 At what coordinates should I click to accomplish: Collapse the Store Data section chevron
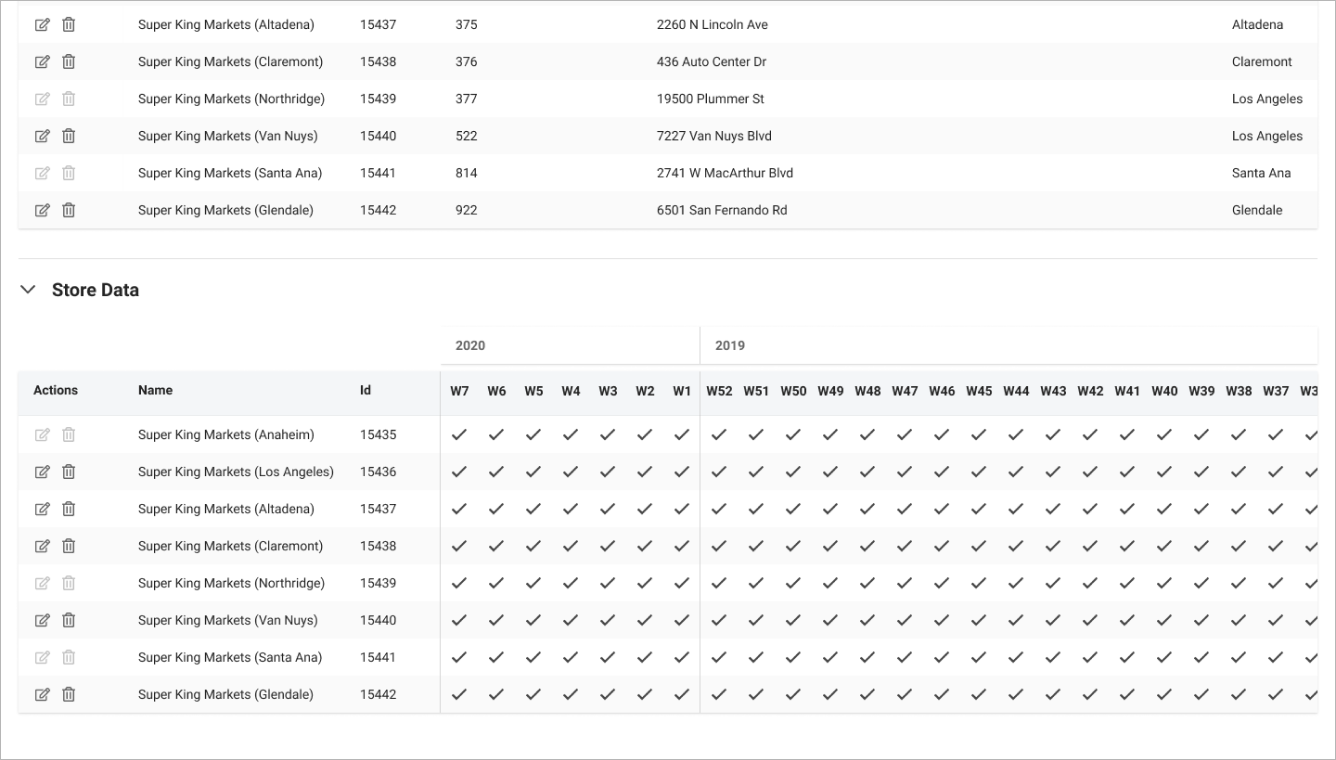[x=29, y=290]
